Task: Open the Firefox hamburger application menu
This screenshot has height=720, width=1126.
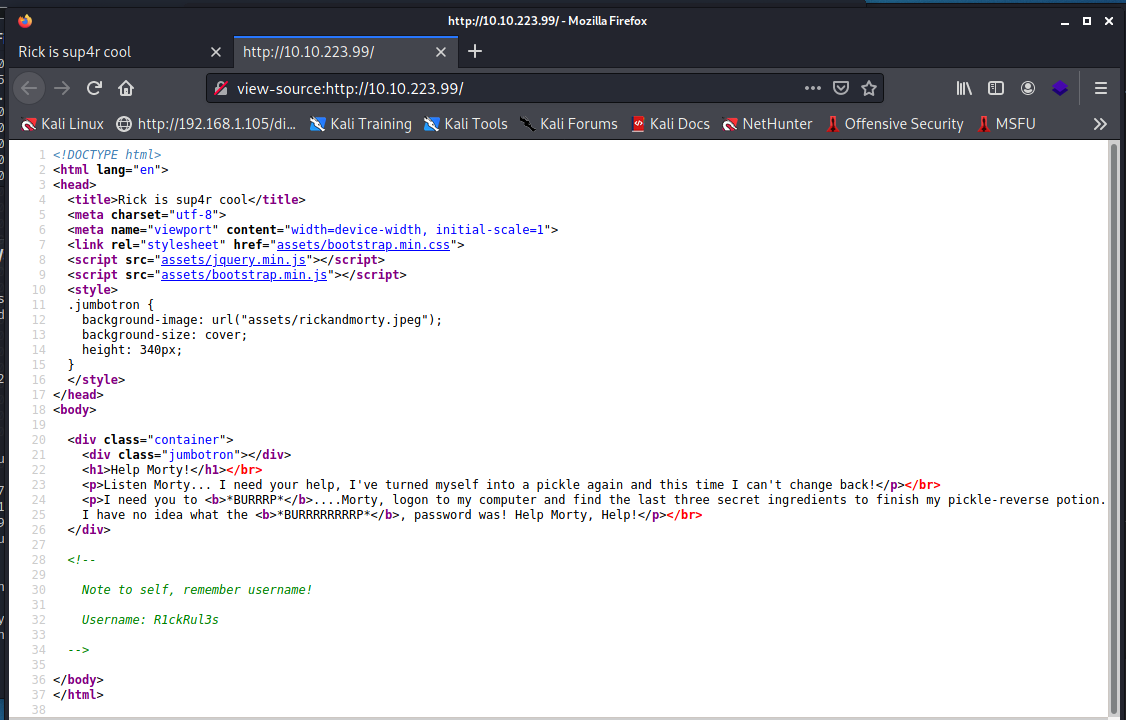Action: pyautogui.click(x=1101, y=88)
